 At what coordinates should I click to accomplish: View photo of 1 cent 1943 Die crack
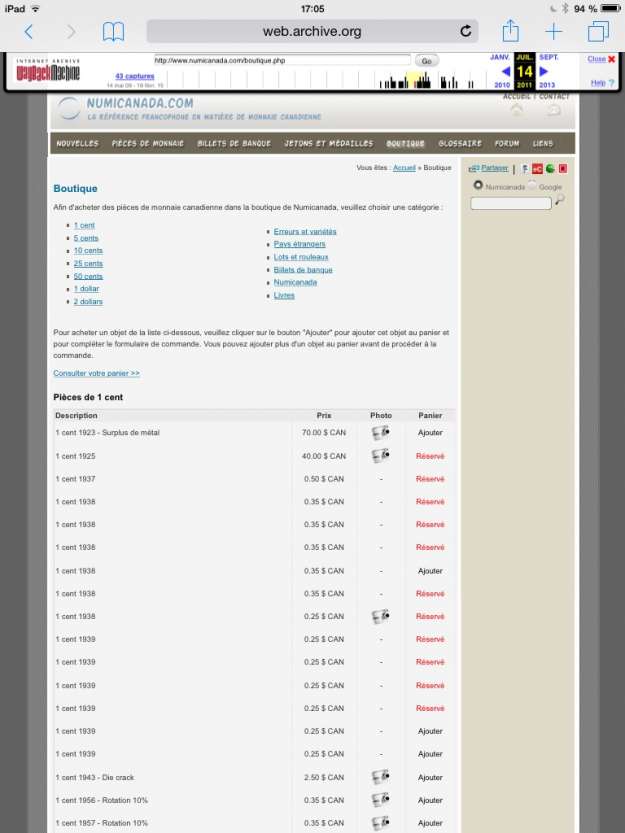click(381, 777)
